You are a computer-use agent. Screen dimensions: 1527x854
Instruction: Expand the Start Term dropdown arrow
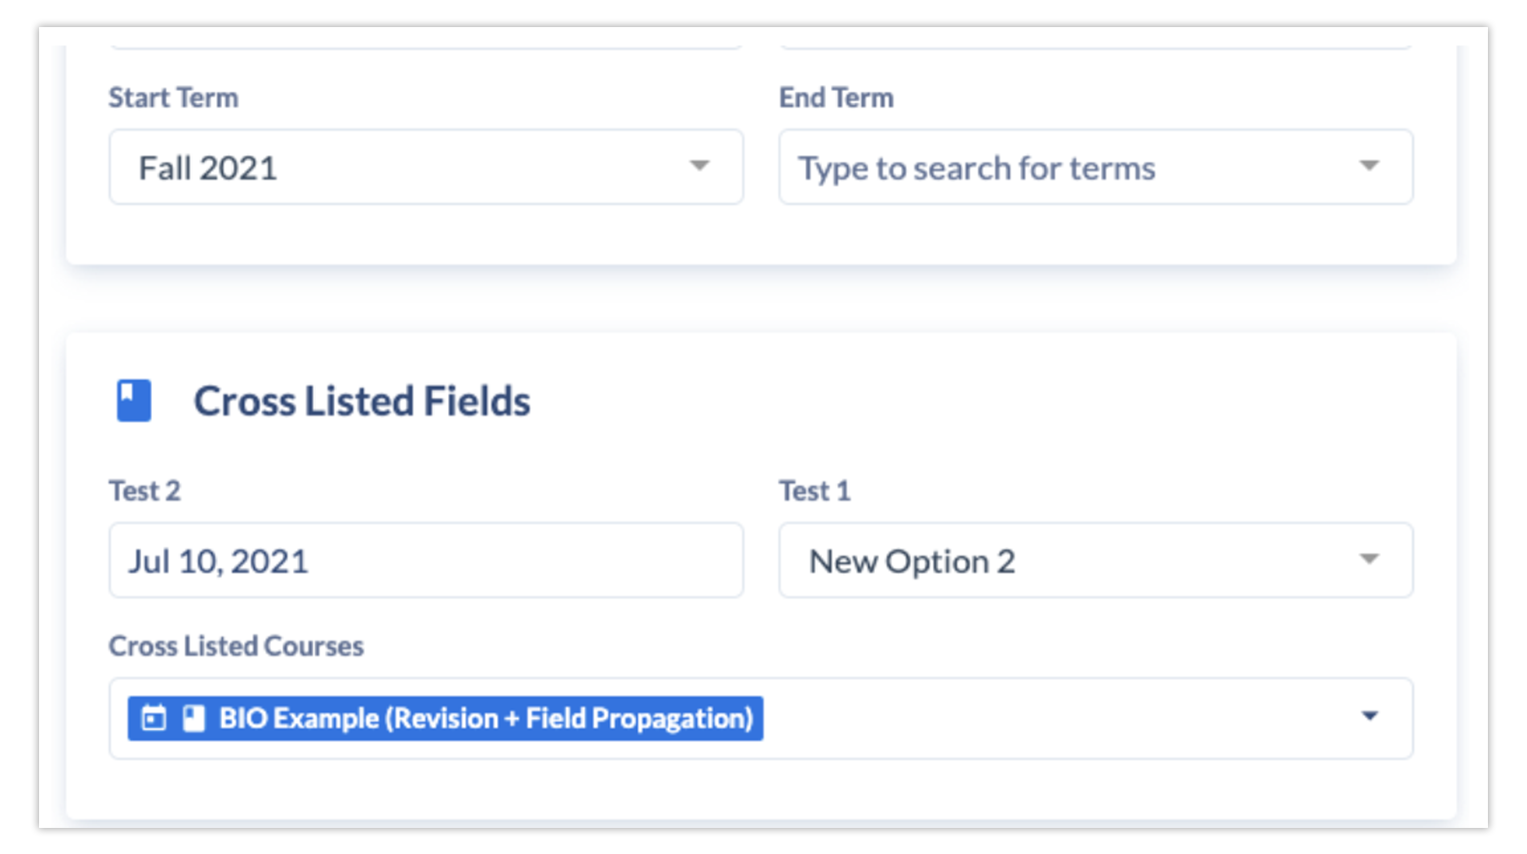(x=699, y=166)
